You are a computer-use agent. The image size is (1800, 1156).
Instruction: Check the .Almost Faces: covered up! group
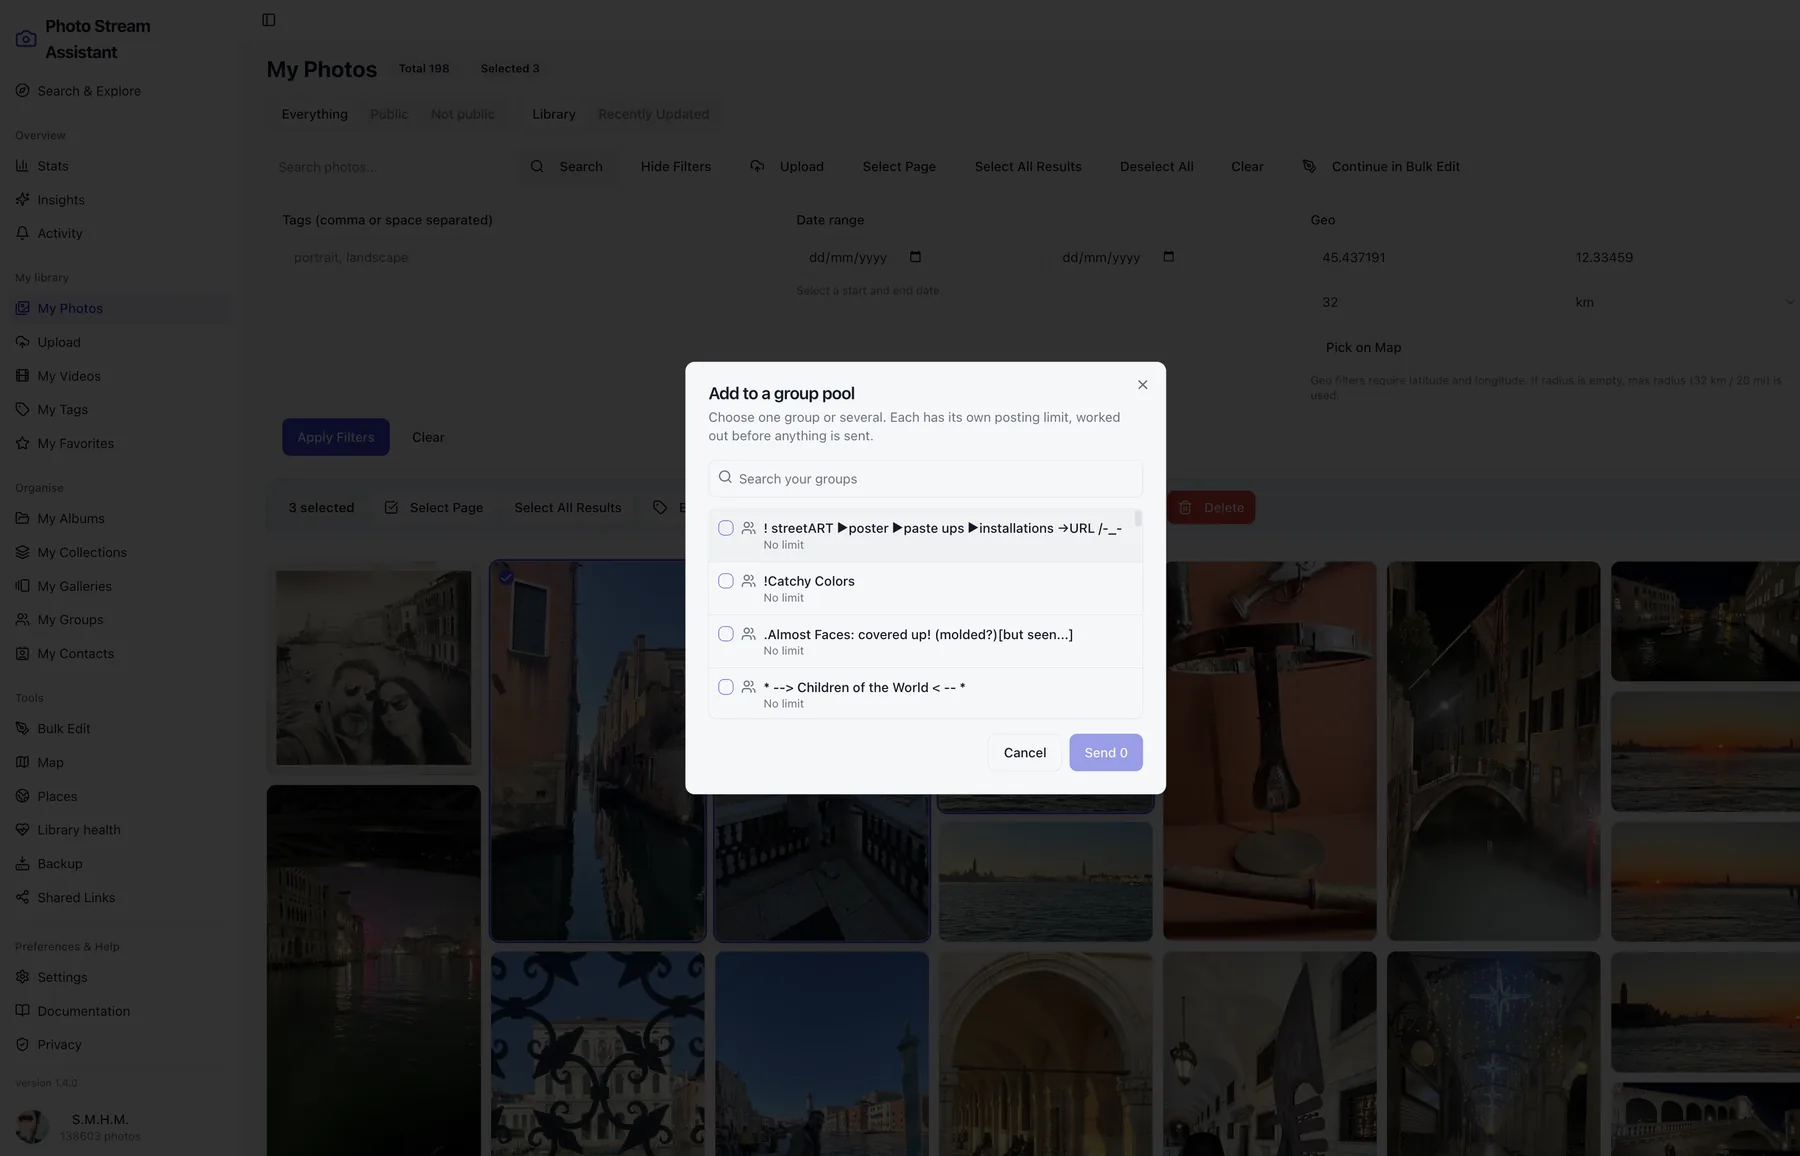coord(726,634)
